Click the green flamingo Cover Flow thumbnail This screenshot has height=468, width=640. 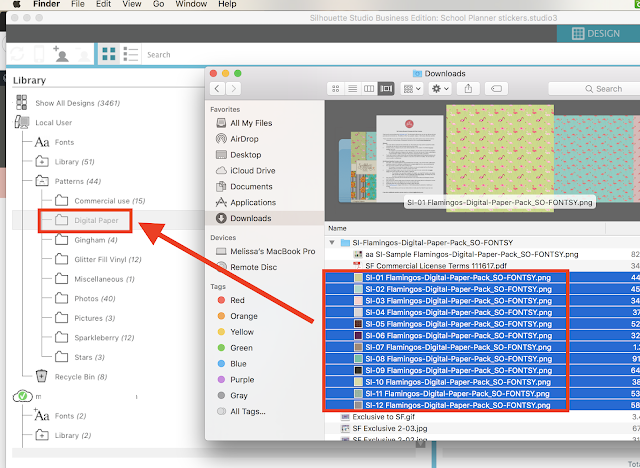pos(500,157)
